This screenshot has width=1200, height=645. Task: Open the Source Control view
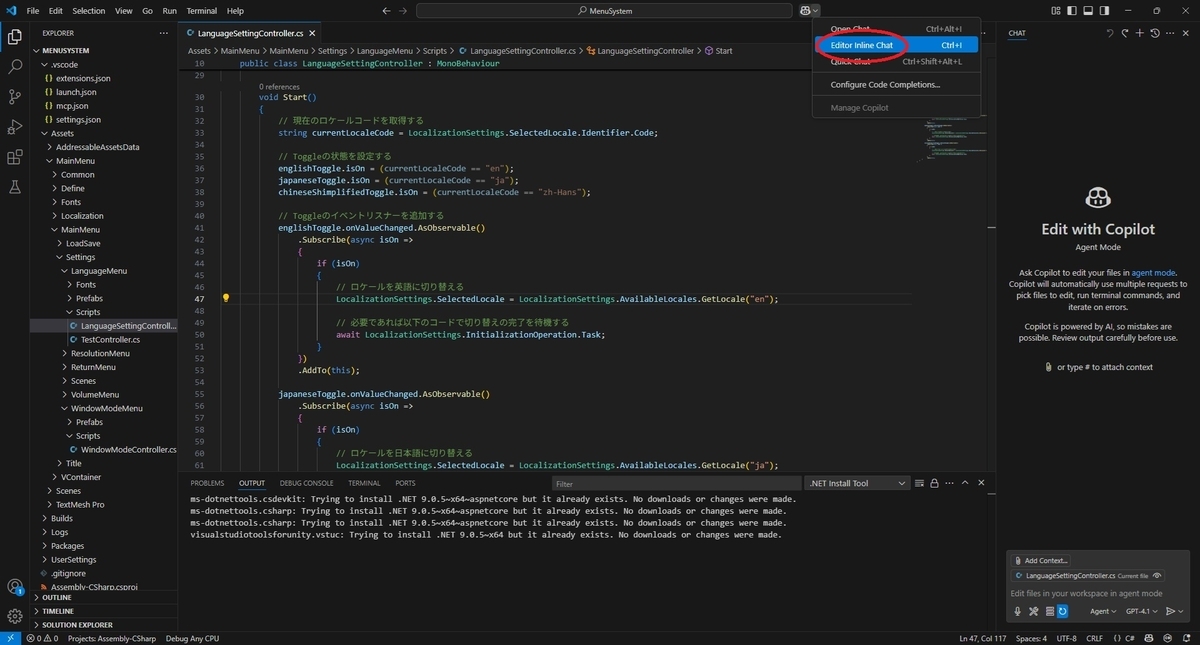click(15, 97)
